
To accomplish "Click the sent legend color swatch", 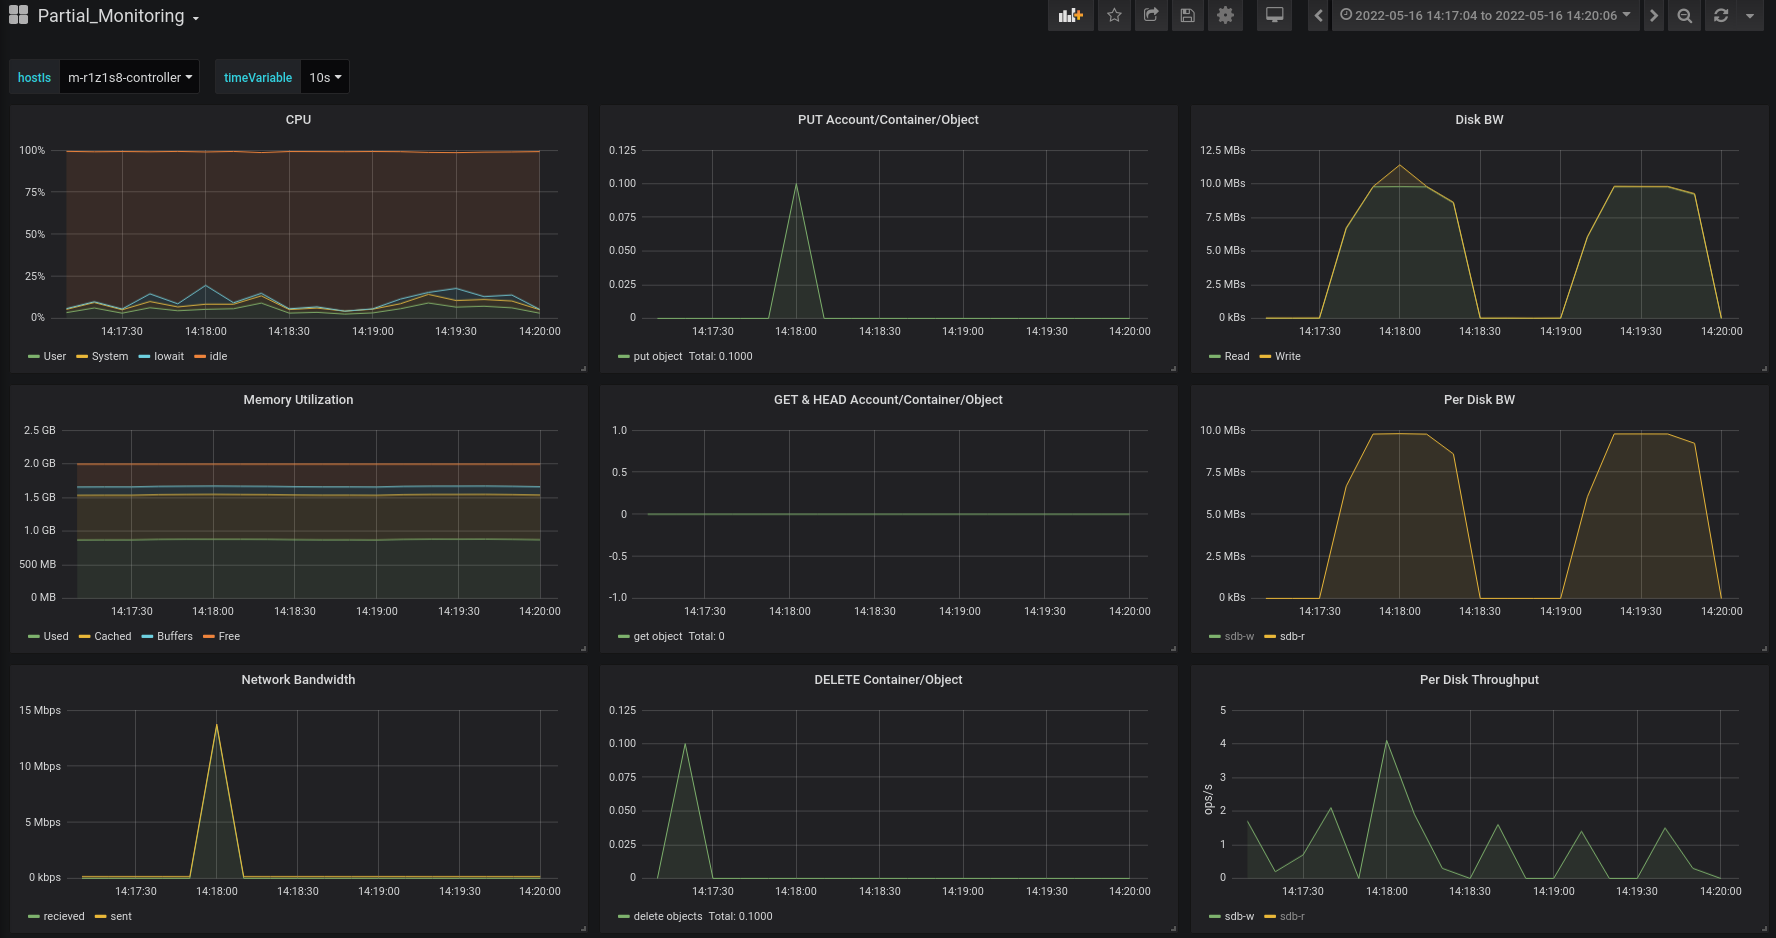I will pyautogui.click(x=101, y=916).
